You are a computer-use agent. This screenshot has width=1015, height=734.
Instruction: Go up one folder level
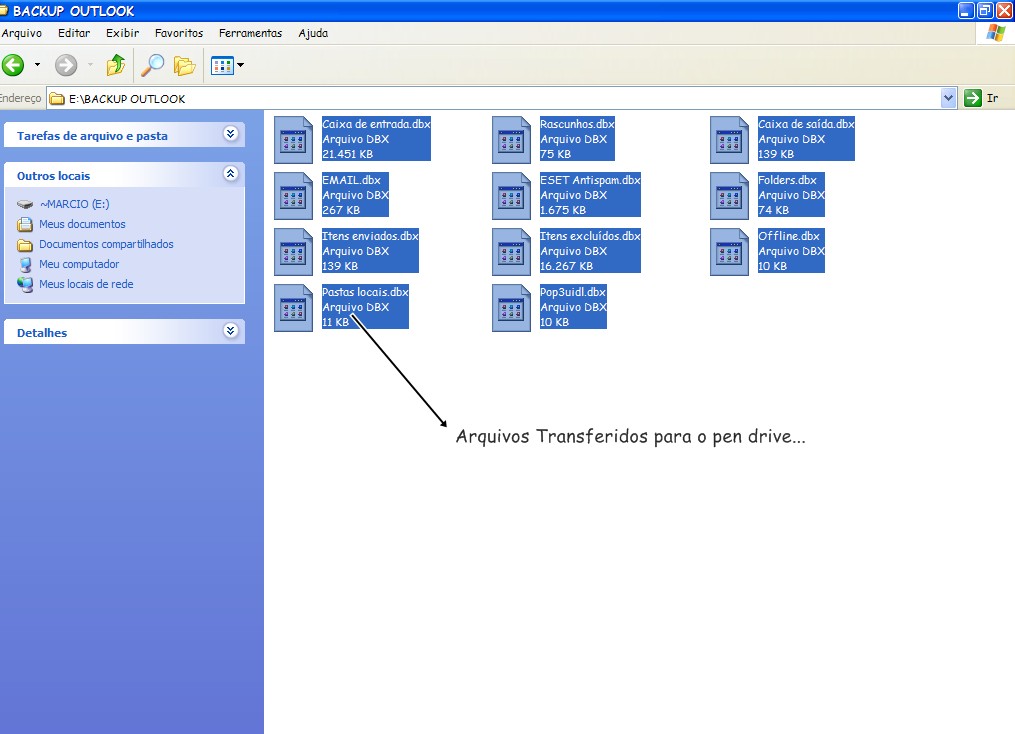pos(116,65)
